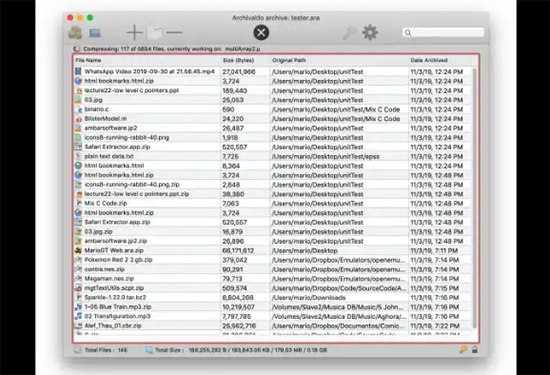The height and width of the screenshot is (375, 550).
Task: Select ambarsoftware.jp2 file name
Action: [111, 128]
